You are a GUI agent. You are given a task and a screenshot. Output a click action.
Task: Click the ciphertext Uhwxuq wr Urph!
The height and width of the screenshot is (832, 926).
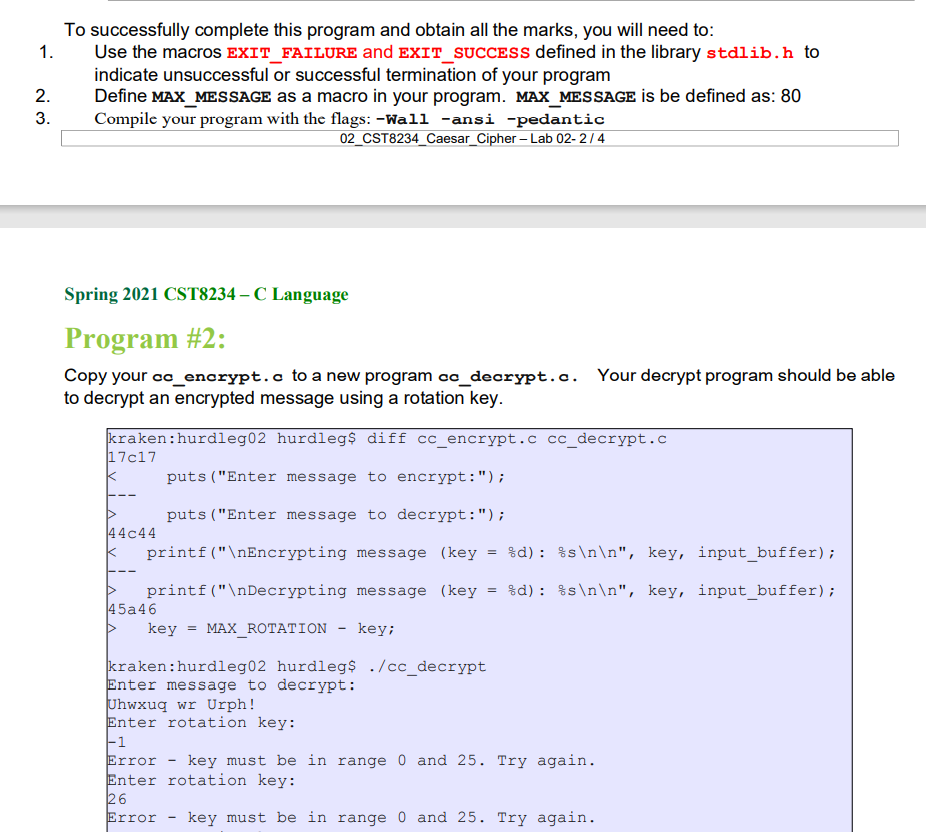181,704
